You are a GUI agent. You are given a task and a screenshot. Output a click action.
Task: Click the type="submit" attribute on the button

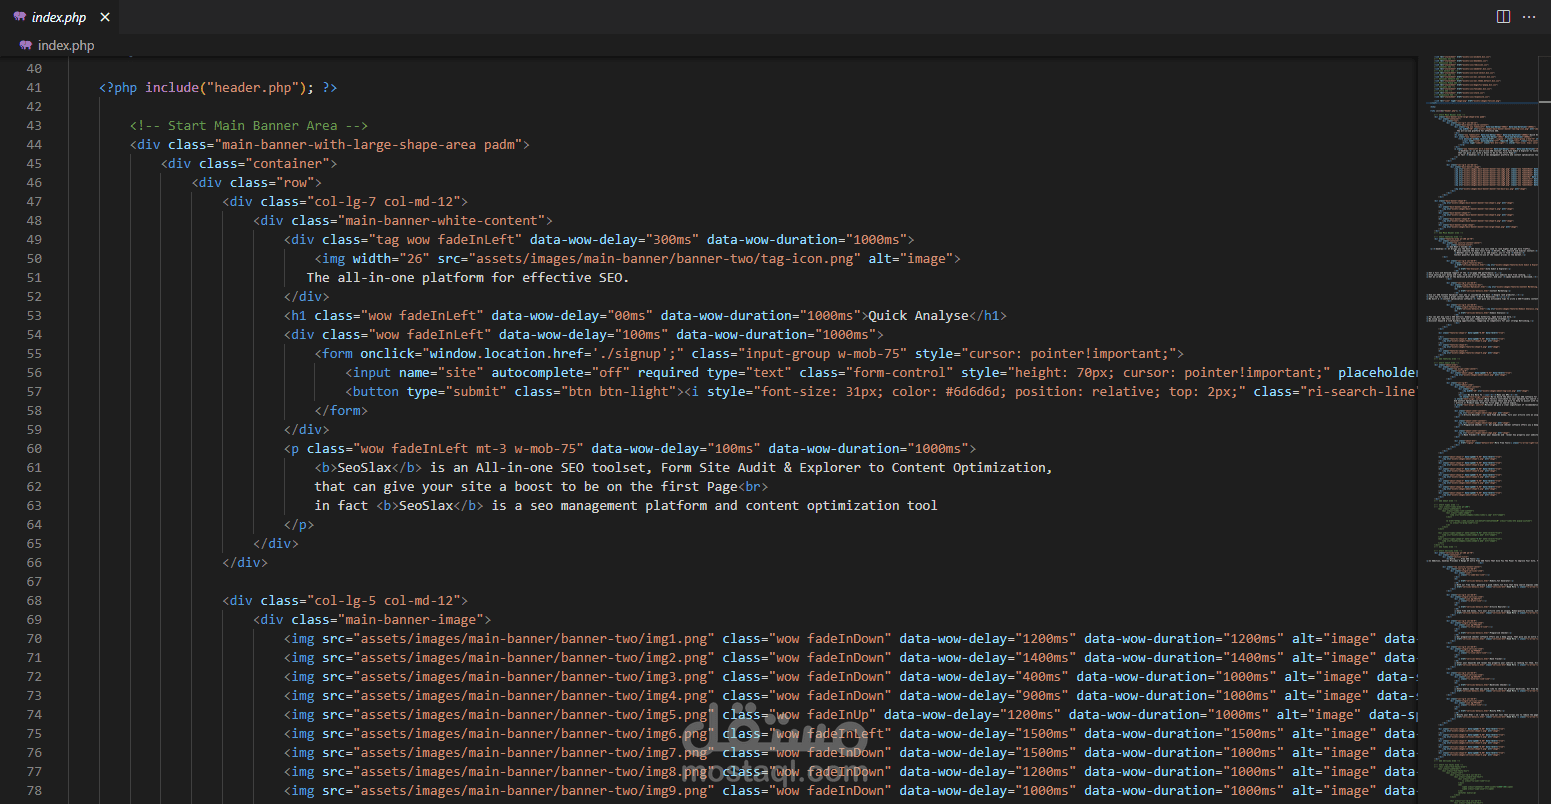457,391
